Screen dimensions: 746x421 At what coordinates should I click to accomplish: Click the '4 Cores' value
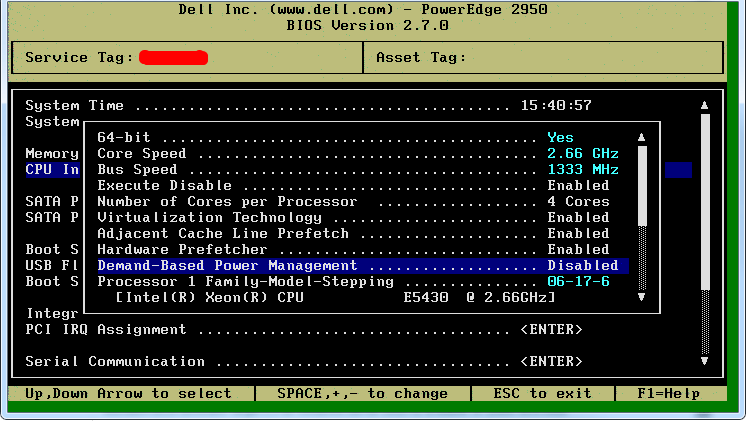(x=578, y=202)
